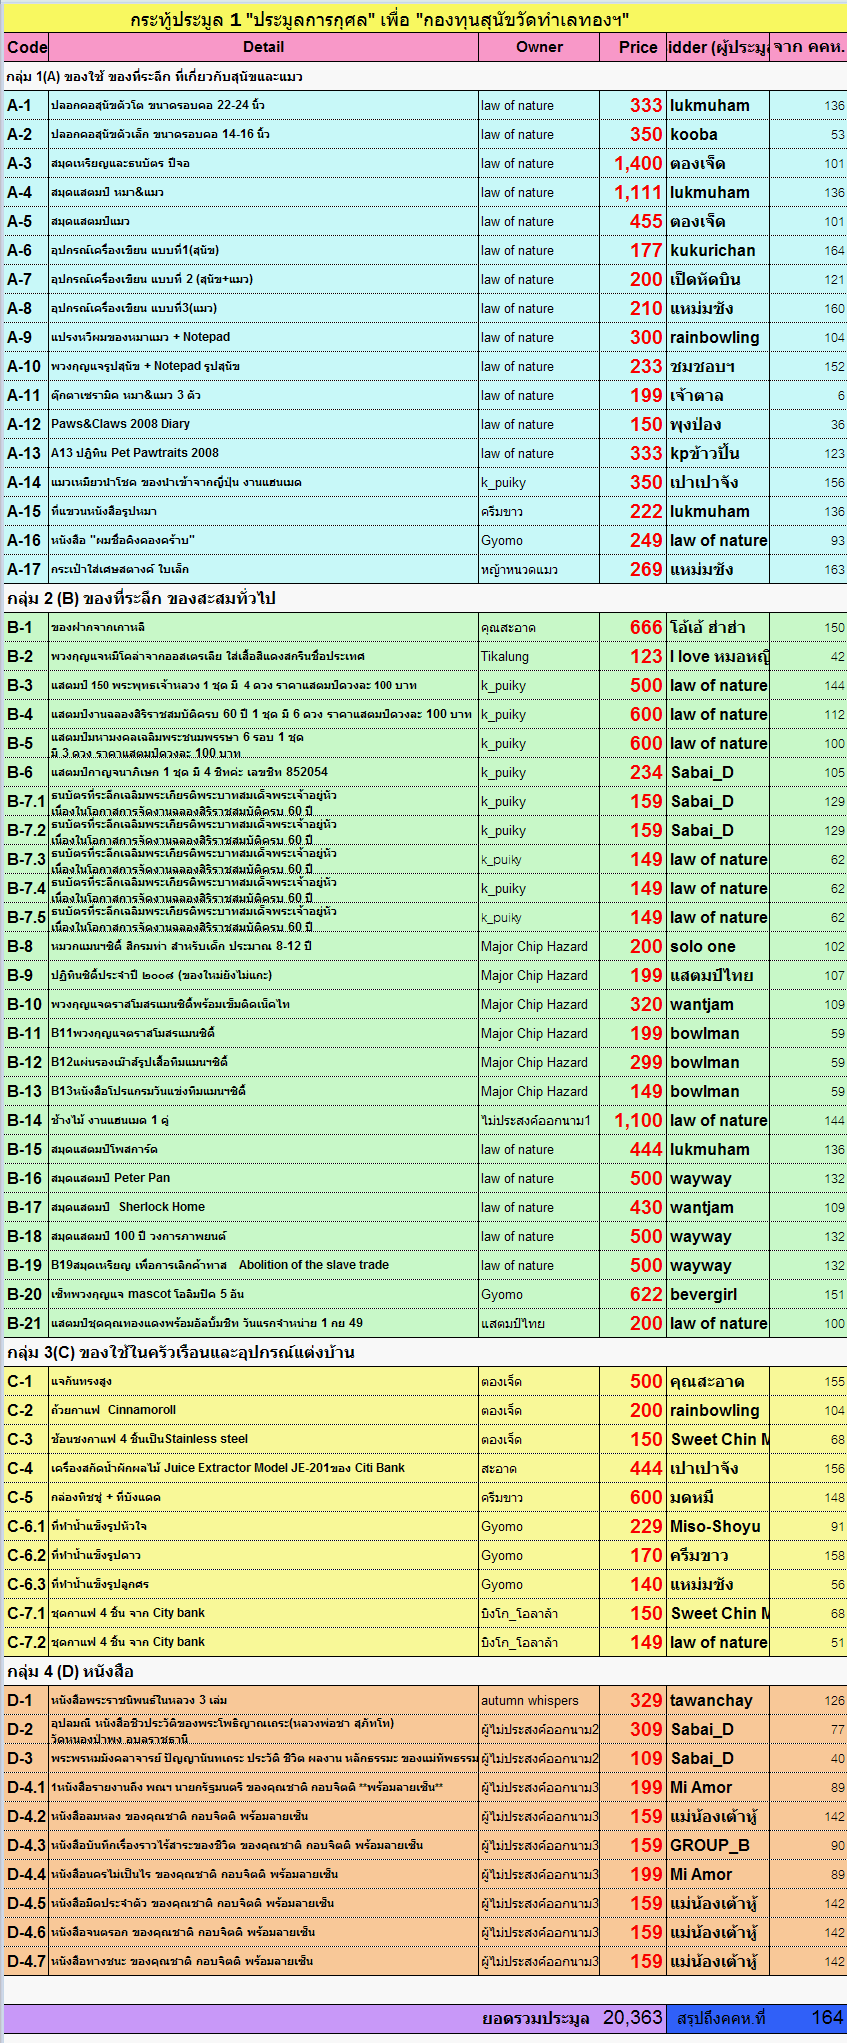Image resolution: width=847 pixels, height=2043 pixels.
Task: Click the "กลุ่ม 3(C)" group header
Action: tap(179, 1352)
